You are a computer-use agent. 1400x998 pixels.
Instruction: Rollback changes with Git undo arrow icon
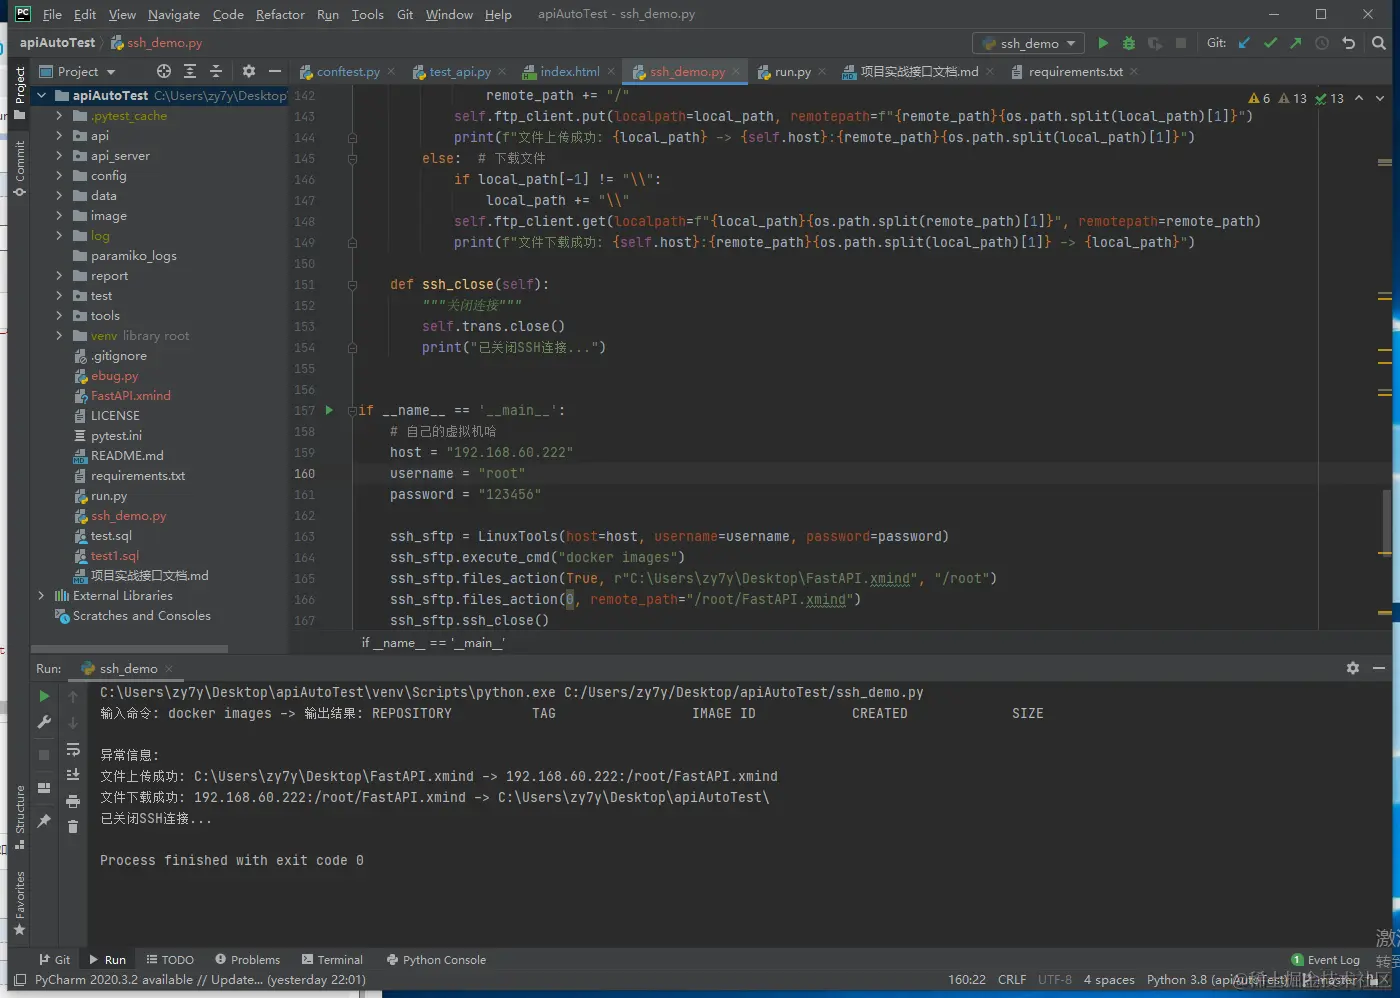pyautogui.click(x=1348, y=43)
